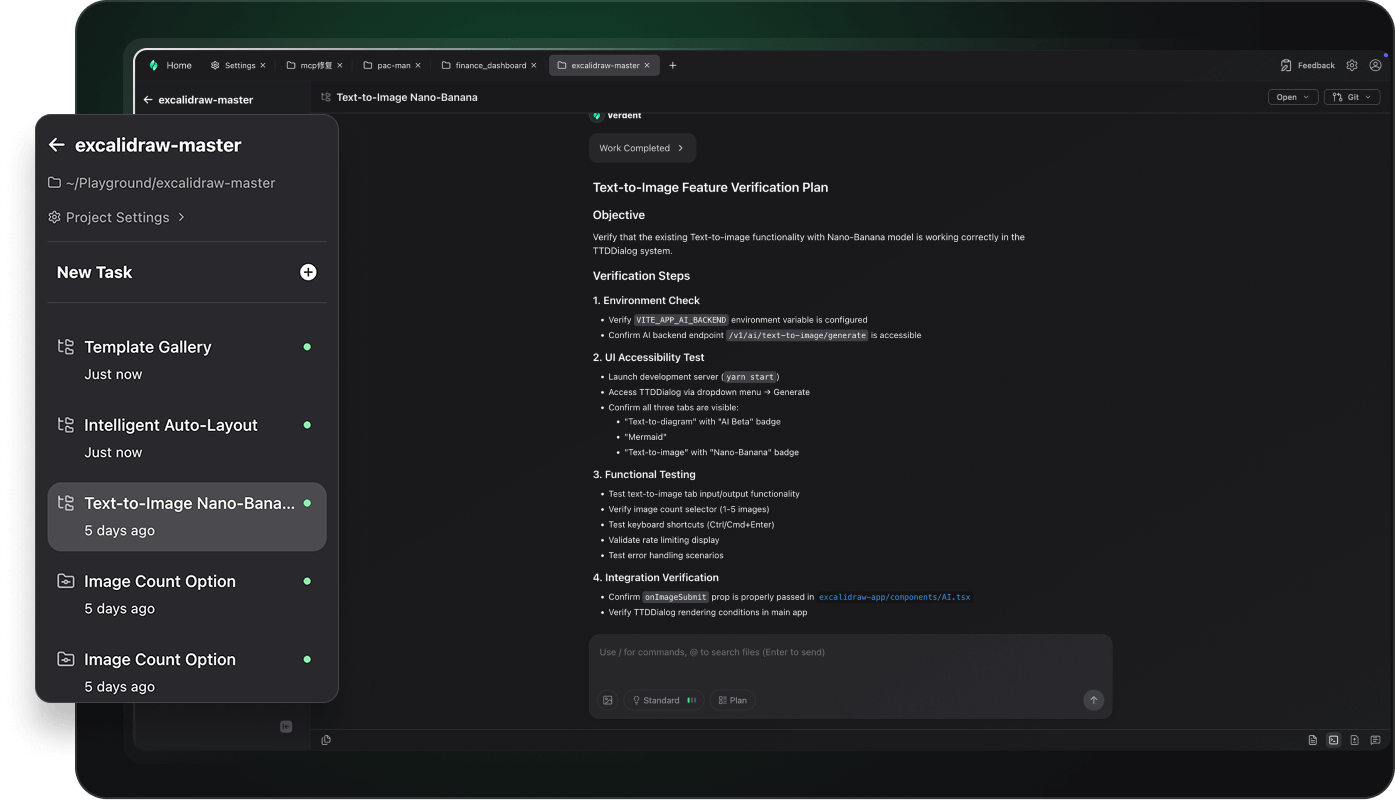Switch to the pac-man tab
The width and height of the screenshot is (1395, 800).
click(x=392, y=65)
